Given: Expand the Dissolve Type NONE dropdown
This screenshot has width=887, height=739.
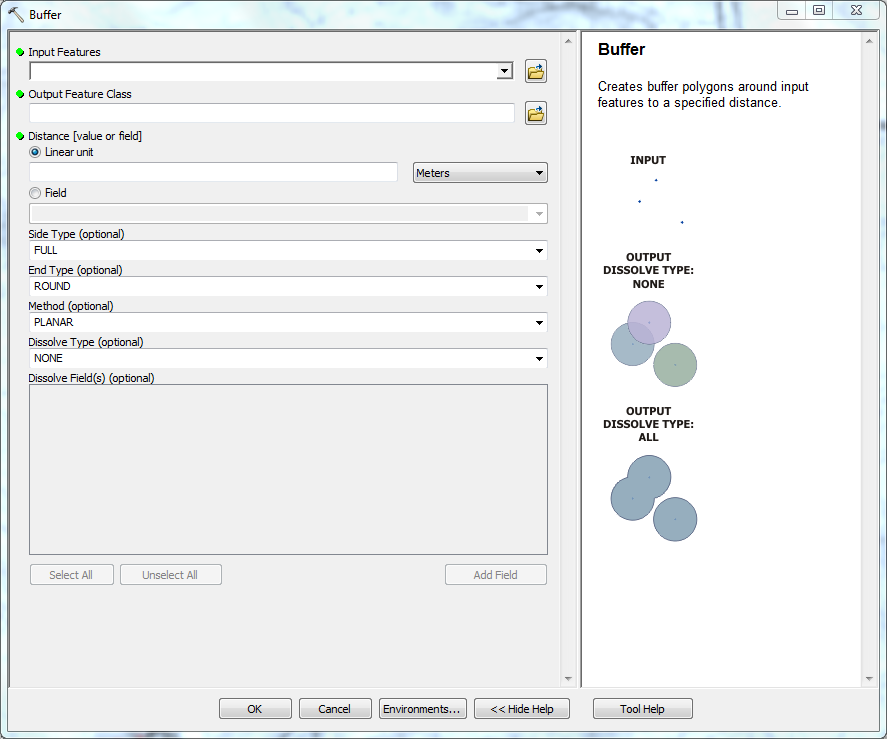Looking at the screenshot, I should [539, 358].
